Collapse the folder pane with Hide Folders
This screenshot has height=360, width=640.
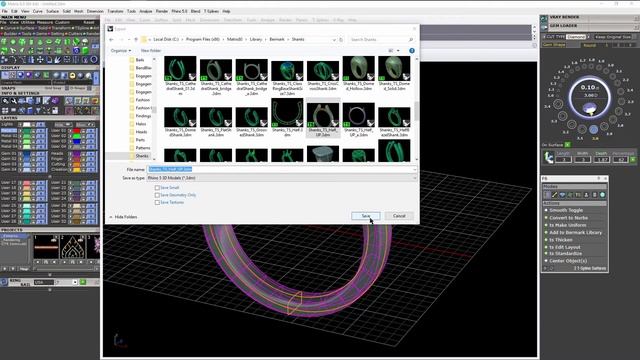pyautogui.click(x=123, y=217)
